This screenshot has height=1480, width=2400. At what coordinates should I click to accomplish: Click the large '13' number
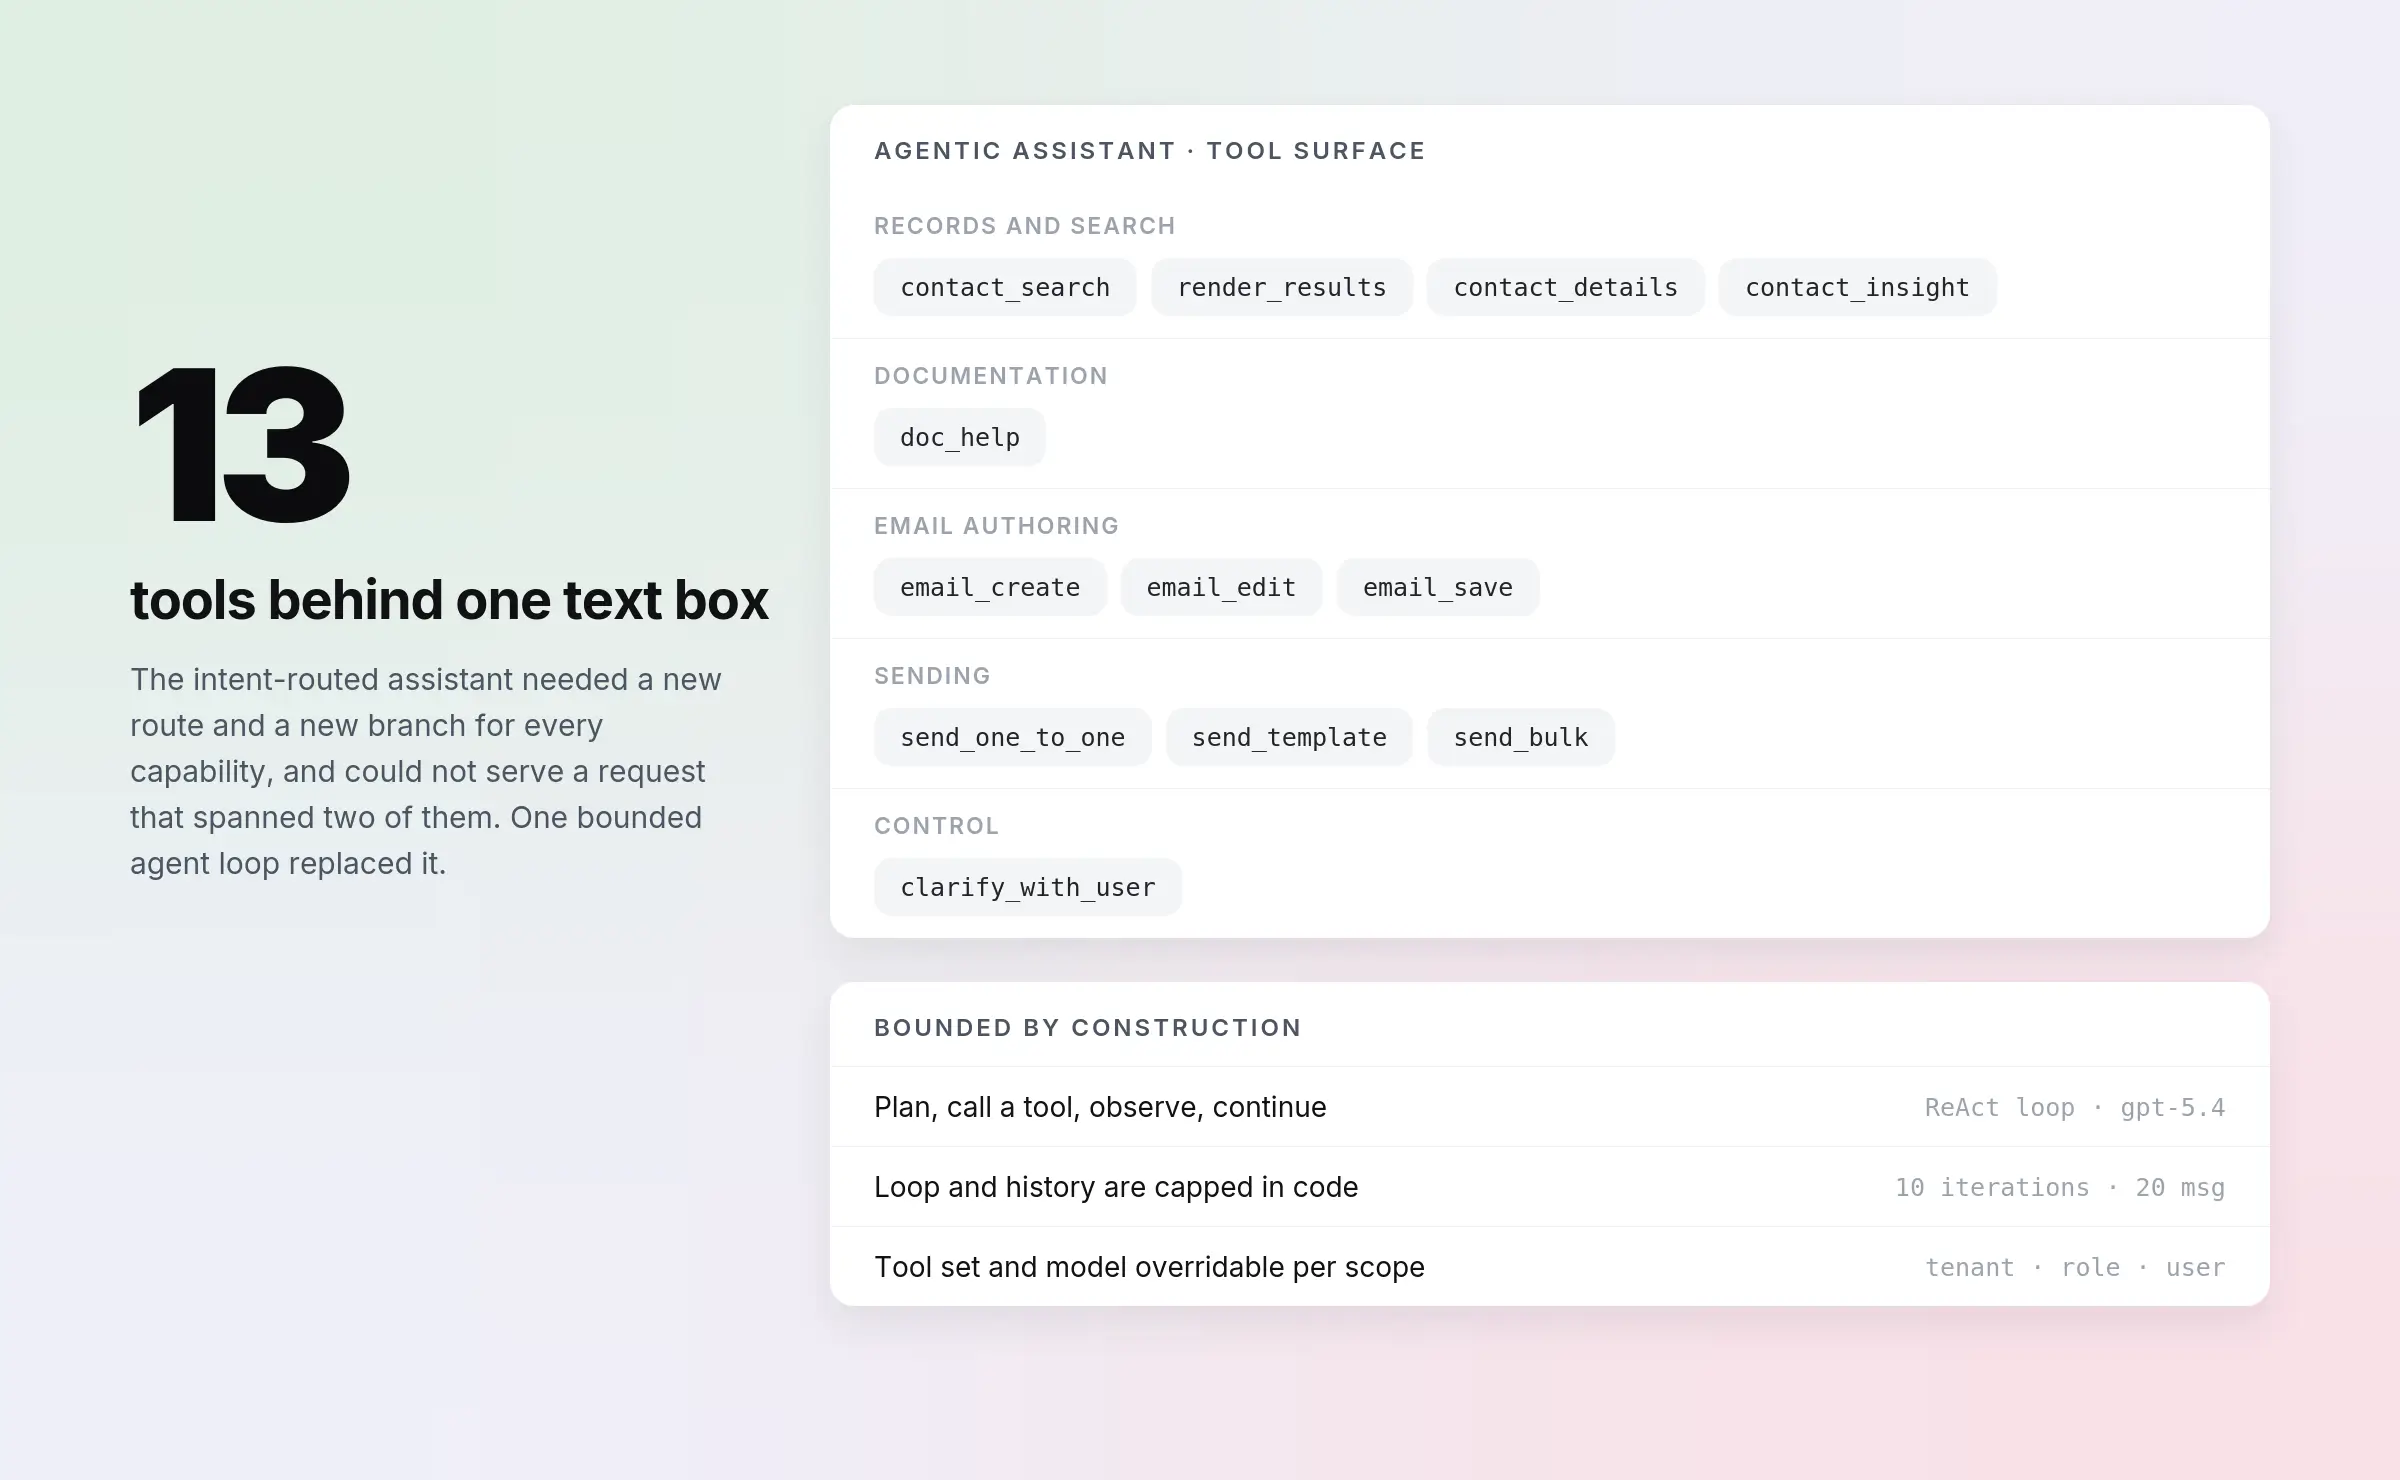pos(242,444)
